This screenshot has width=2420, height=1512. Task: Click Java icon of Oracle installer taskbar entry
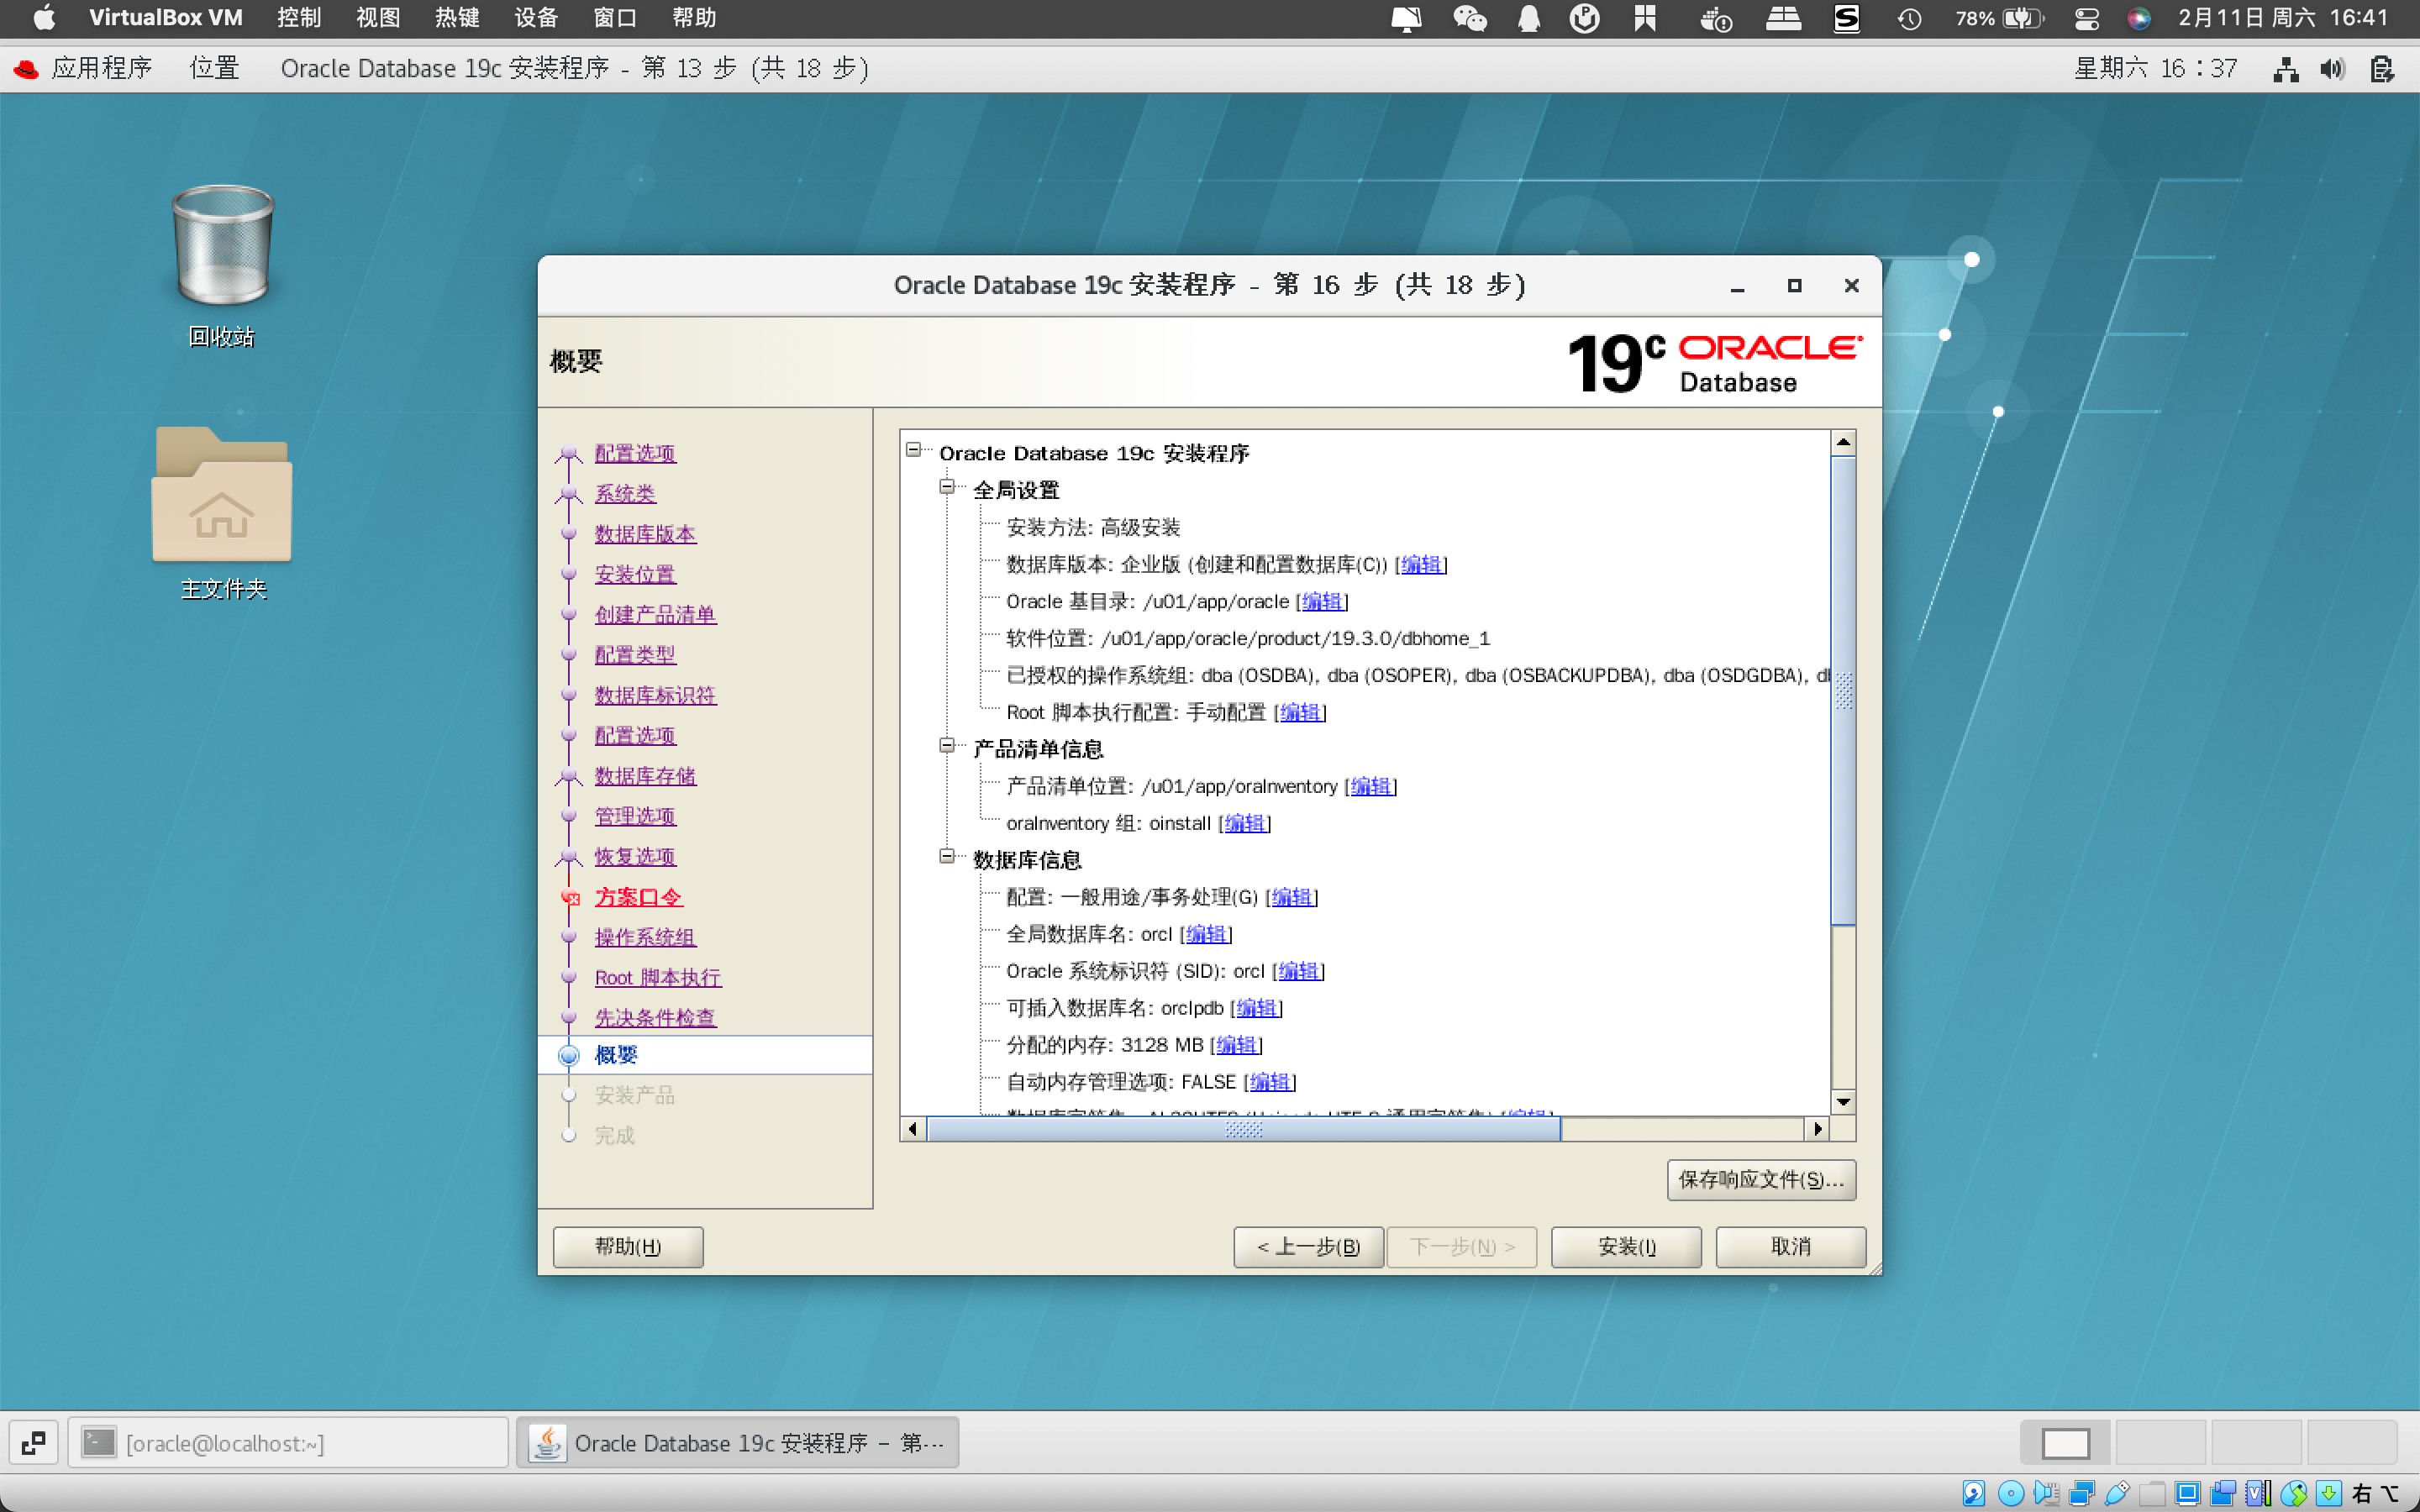[548, 1442]
